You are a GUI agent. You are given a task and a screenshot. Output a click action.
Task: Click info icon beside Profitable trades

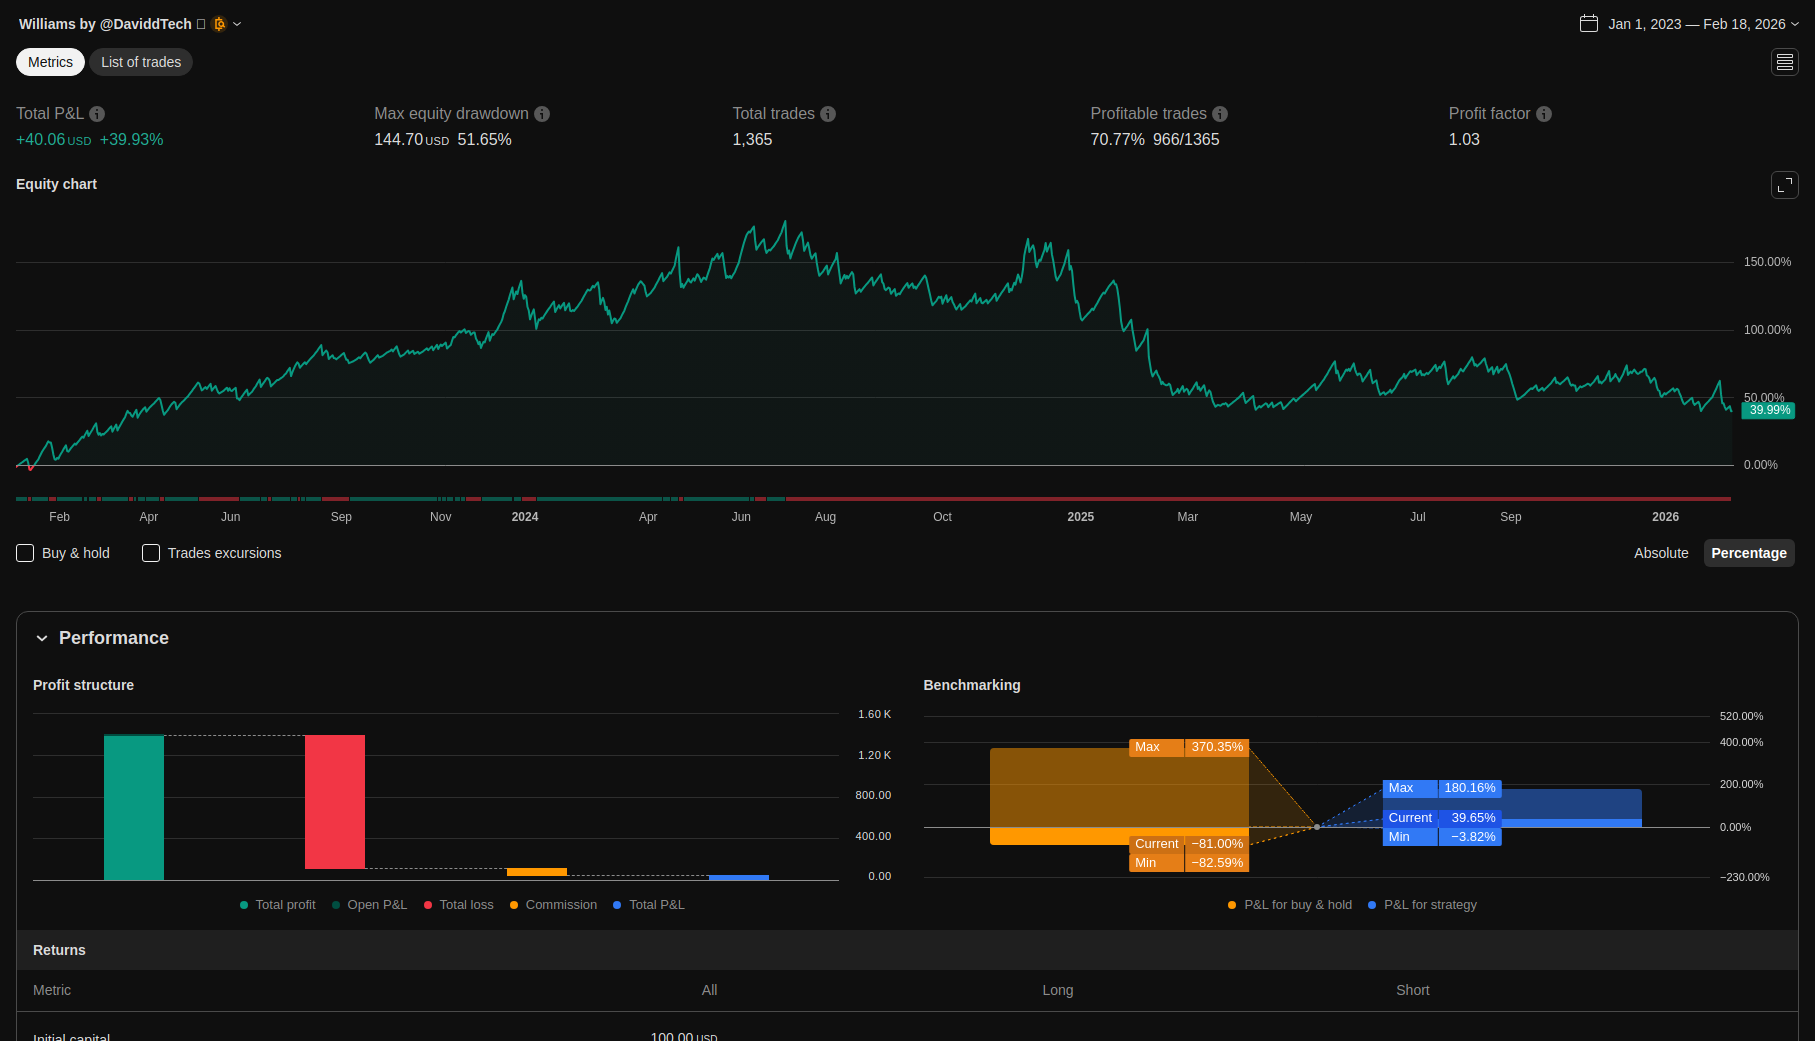(1220, 114)
